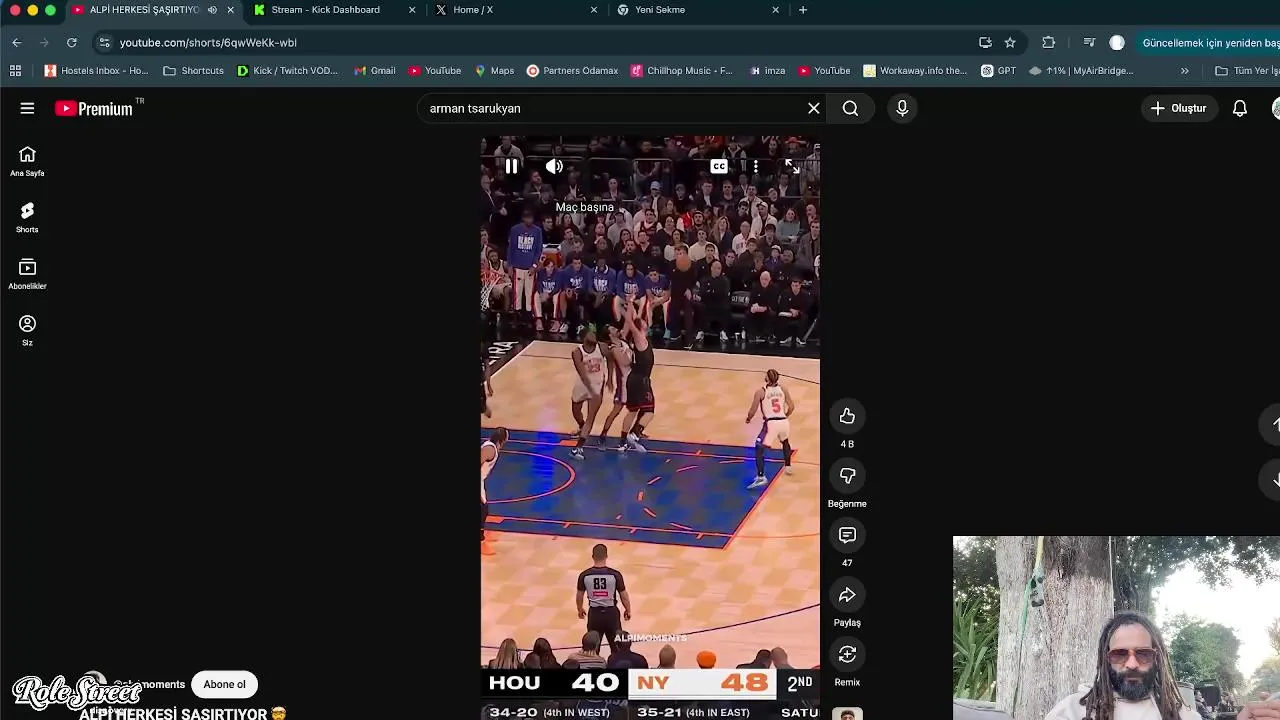Open the Gmail bookmark
Viewport: 1280px width, 720px height.
375,71
